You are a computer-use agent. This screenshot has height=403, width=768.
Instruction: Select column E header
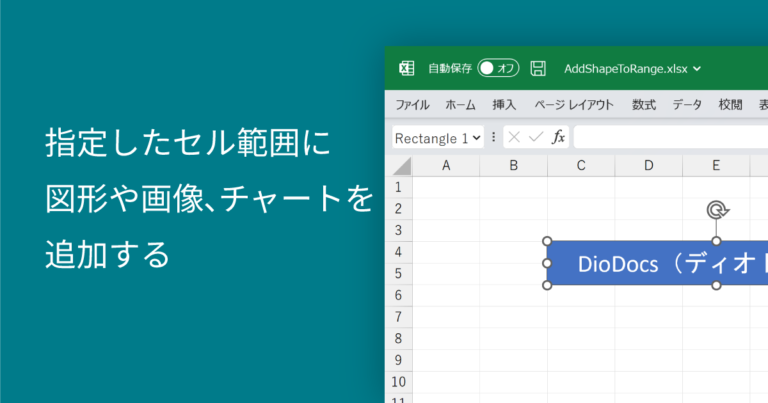click(x=716, y=166)
